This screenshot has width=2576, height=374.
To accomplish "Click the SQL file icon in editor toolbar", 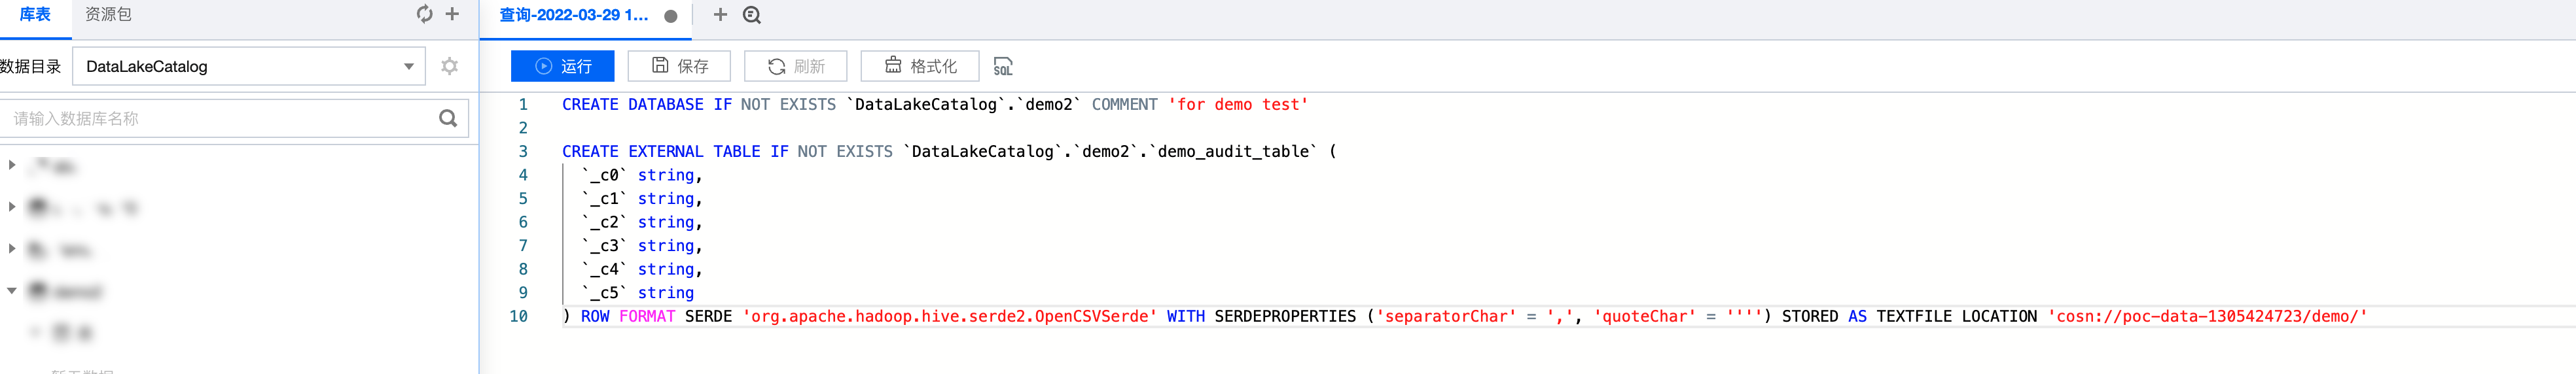I will (1002, 67).
